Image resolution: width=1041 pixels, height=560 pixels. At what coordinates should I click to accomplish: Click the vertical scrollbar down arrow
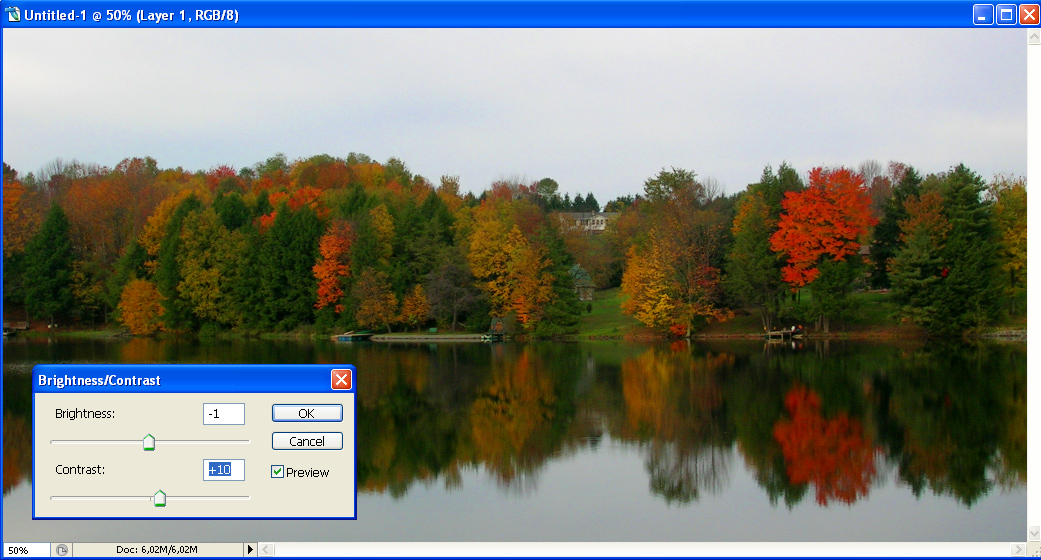(x=1034, y=534)
